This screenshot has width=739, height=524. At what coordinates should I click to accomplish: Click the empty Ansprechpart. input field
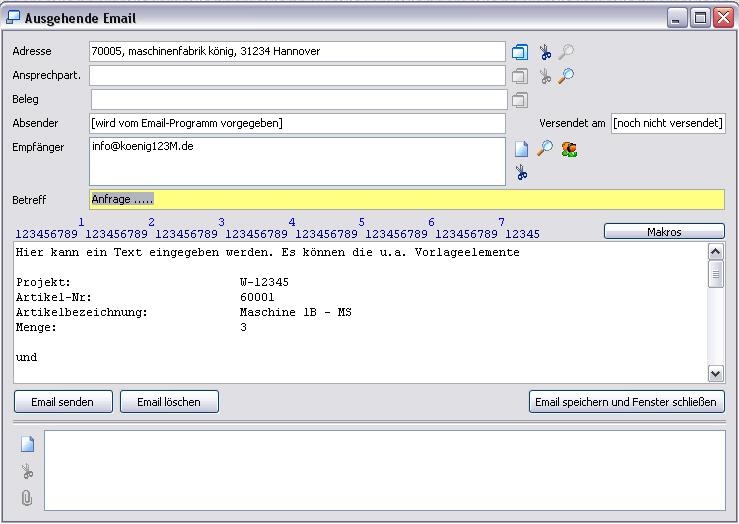(297, 76)
